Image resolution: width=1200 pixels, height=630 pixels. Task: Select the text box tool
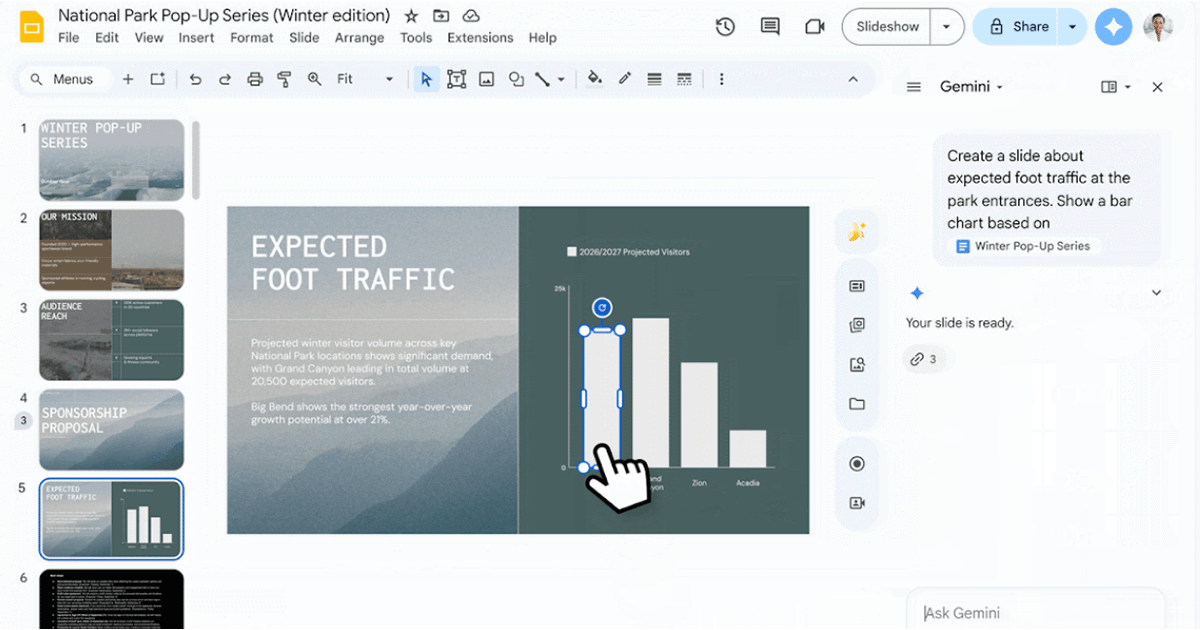(x=457, y=79)
